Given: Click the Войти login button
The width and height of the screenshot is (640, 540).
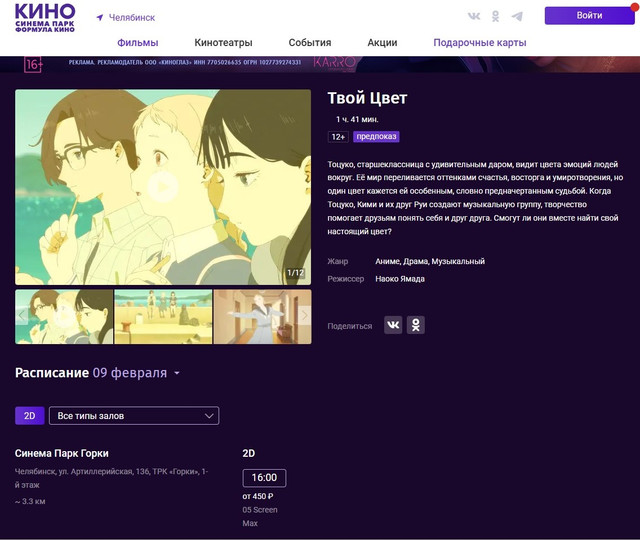Looking at the screenshot, I should pos(589,16).
